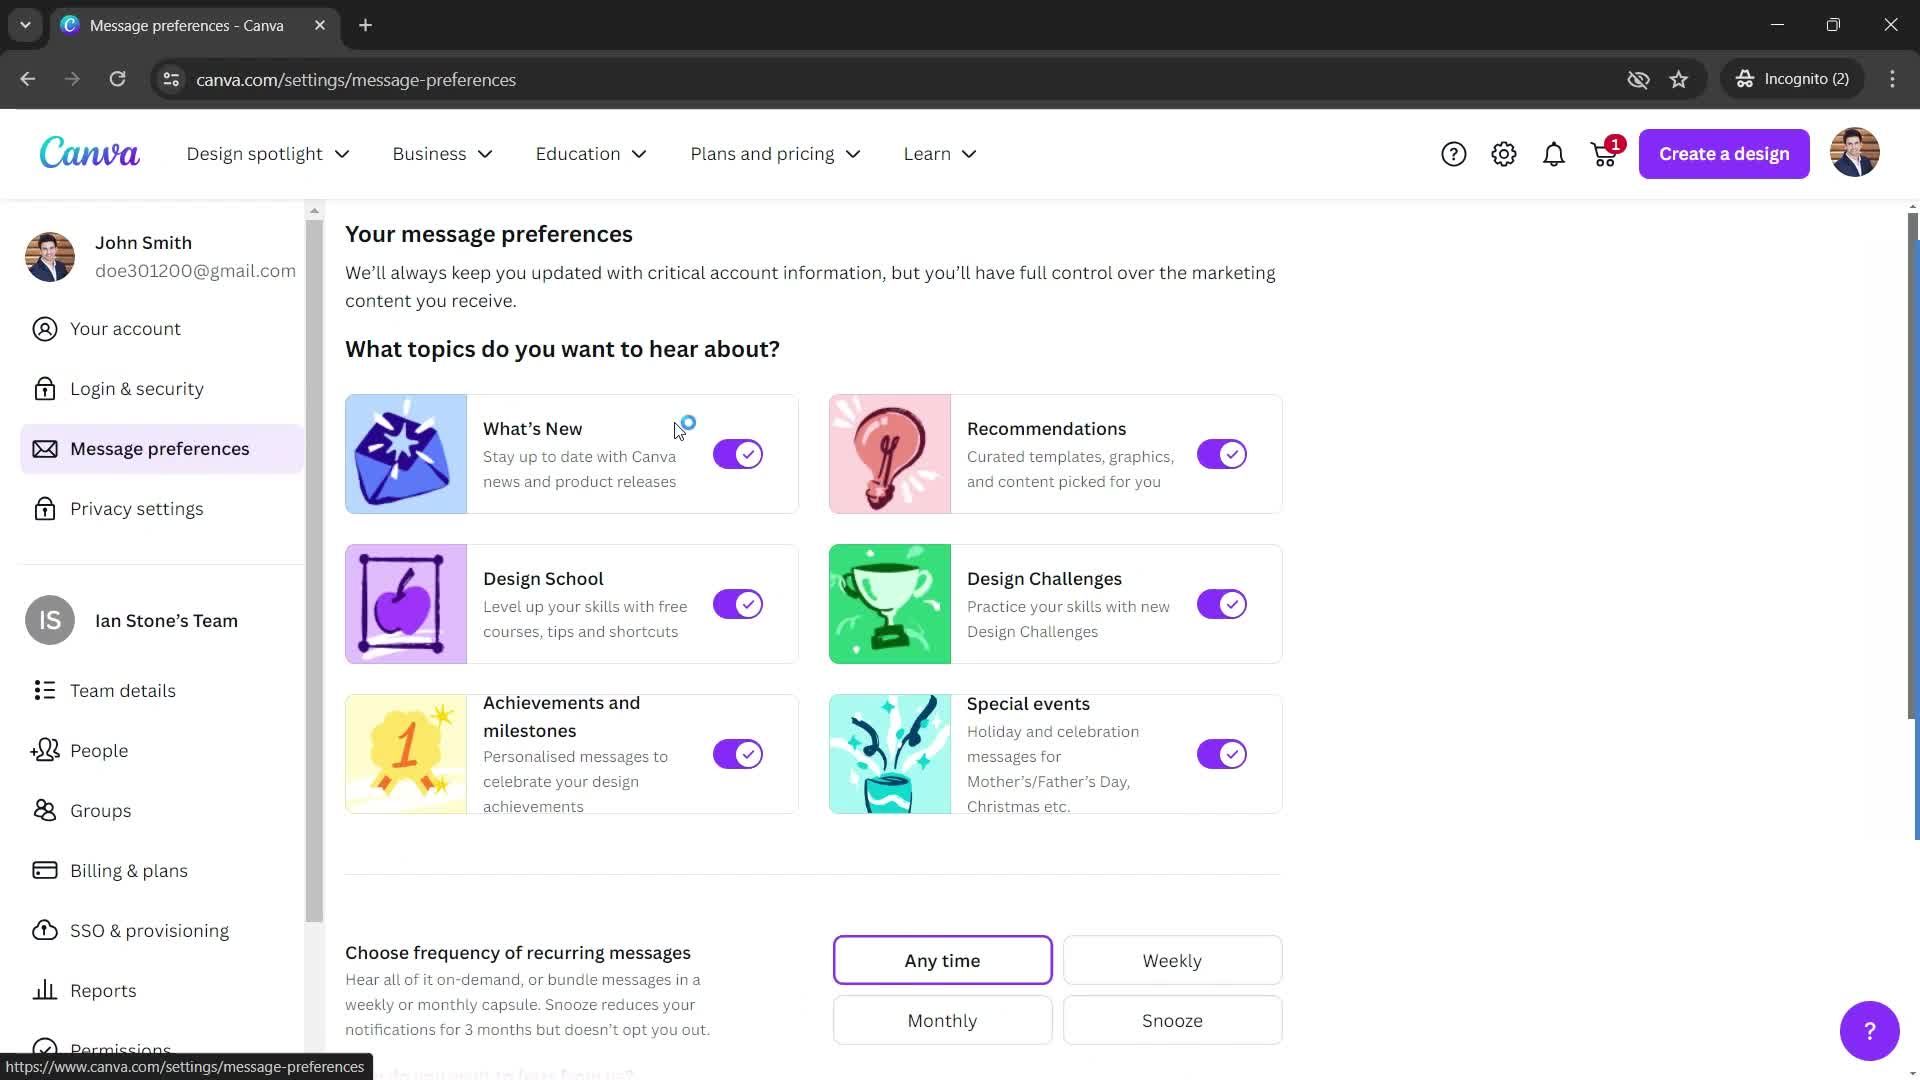The width and height of the screenshot is (1920, 1080).
Task: Click the settings gear icon
Action: (x=1503, y=154)
